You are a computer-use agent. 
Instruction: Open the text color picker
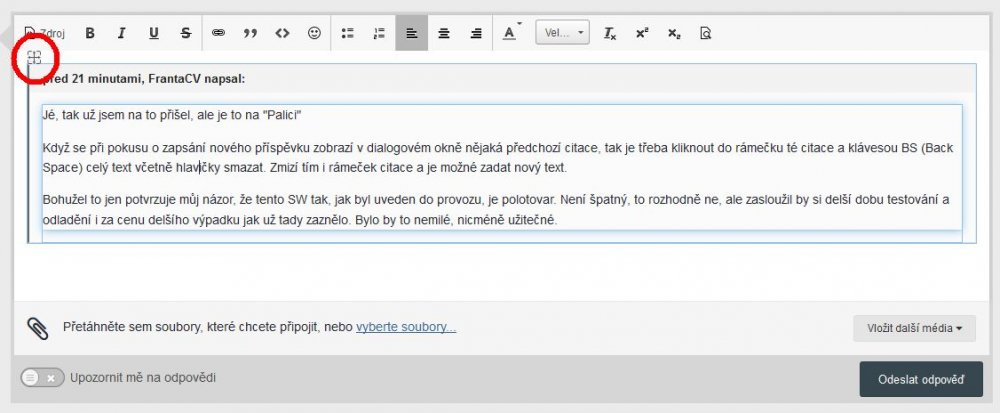pyautogui.click(x=511, y=33)
